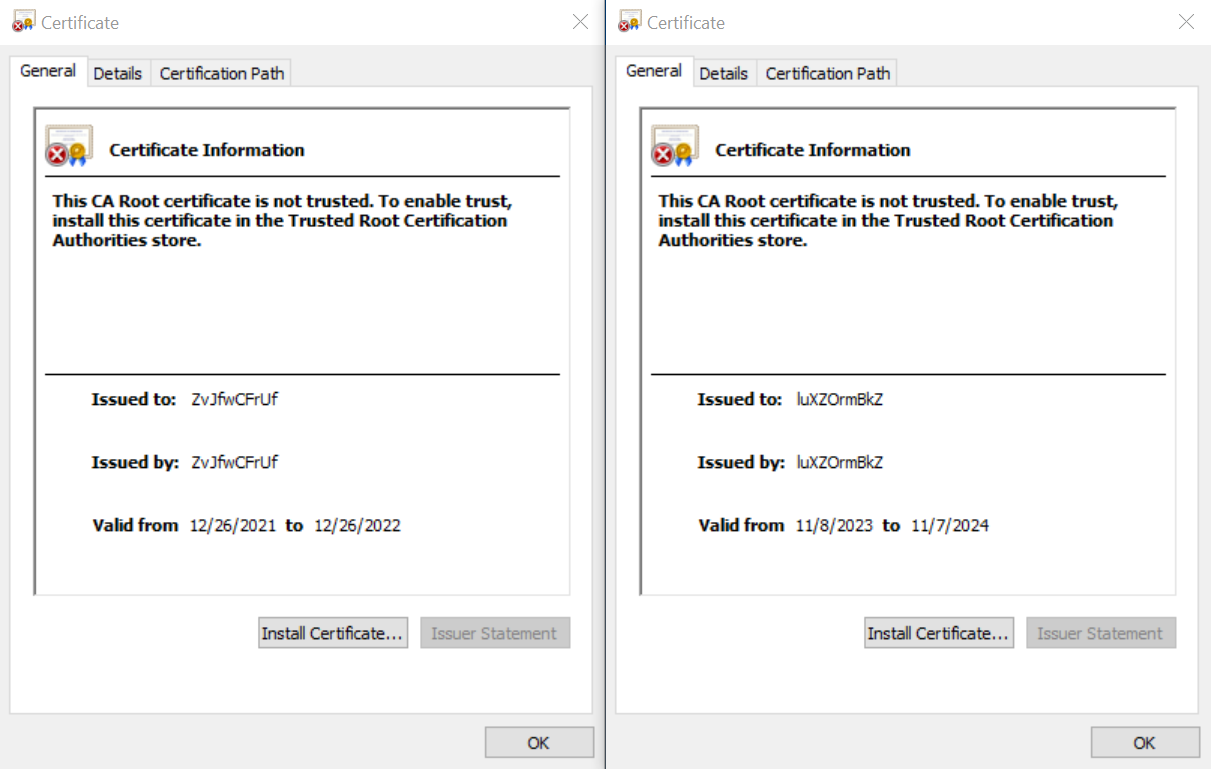The width and height of the screenshot is (1211, 769).
Task: Click valid-from date 11/8/2023
Action: coord(835,525)
